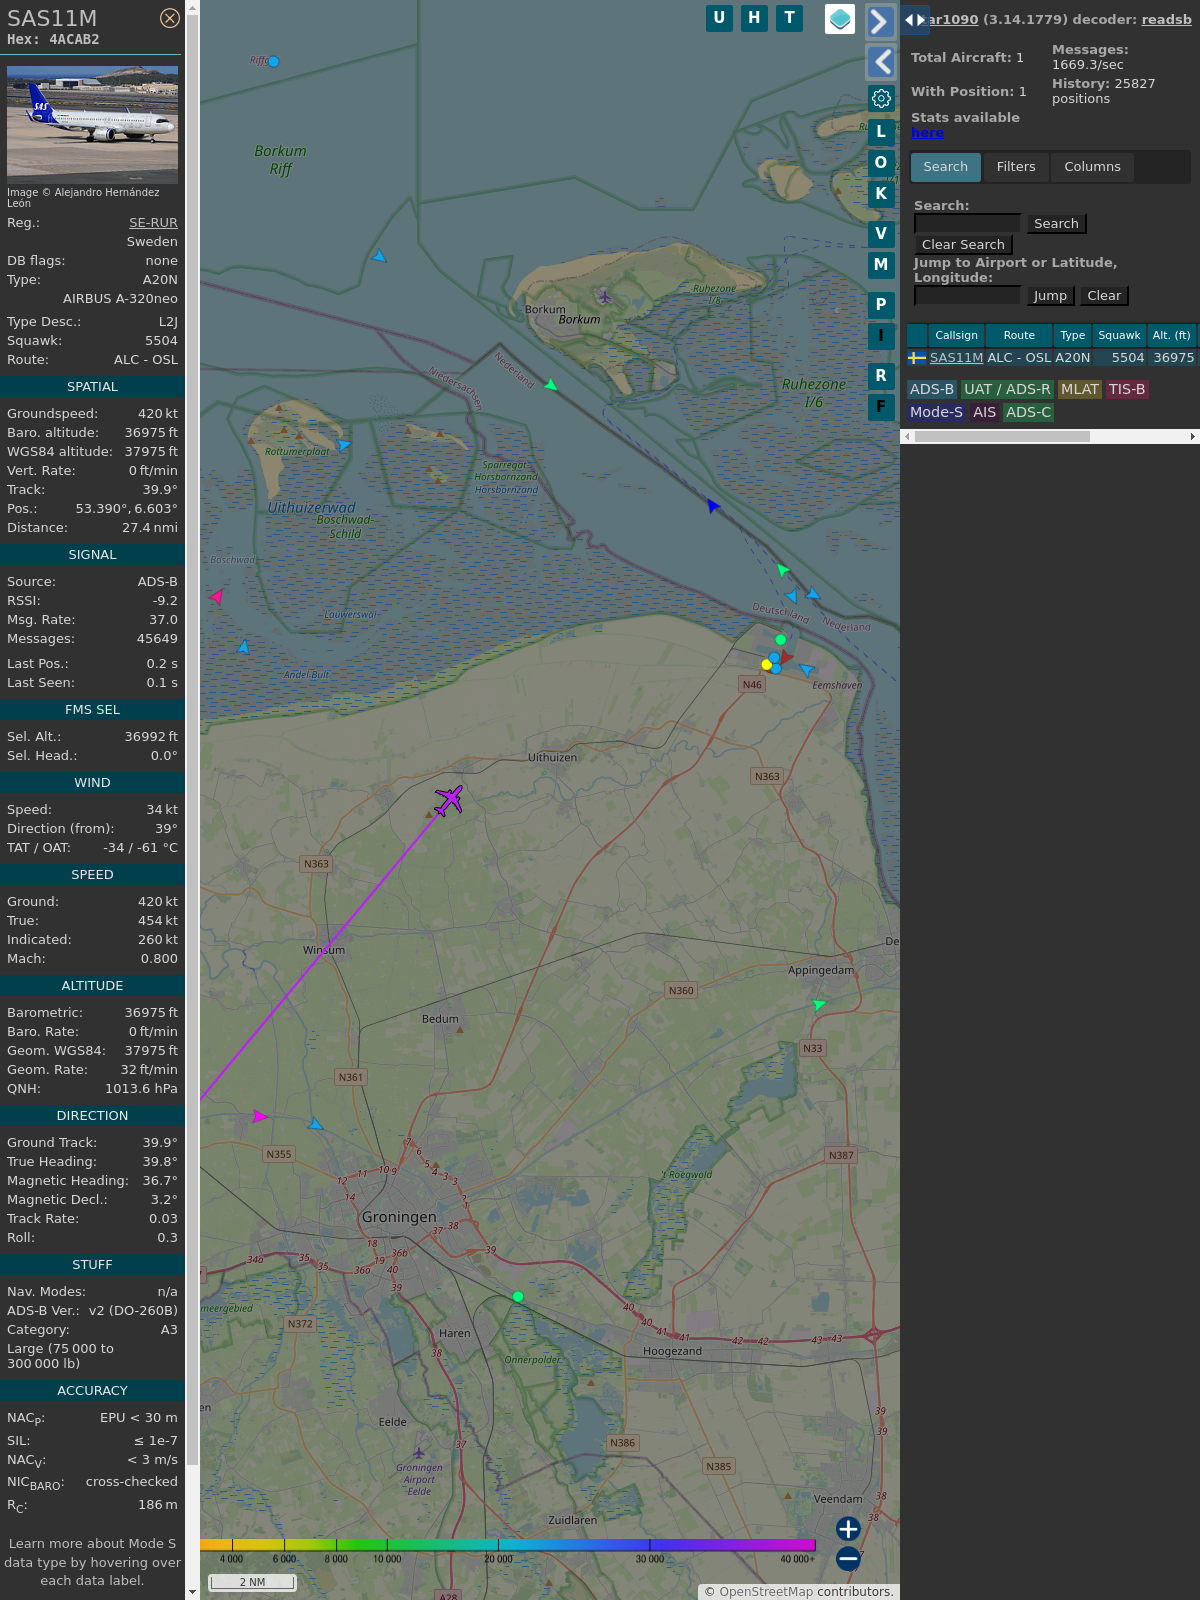
Task: Zoom out with the minus button
Action: [x=848, y=1558]
